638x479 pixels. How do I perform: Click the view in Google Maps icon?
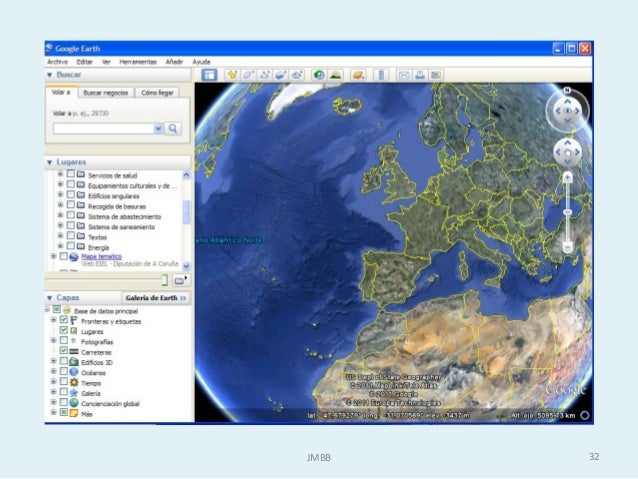point(436,75)
